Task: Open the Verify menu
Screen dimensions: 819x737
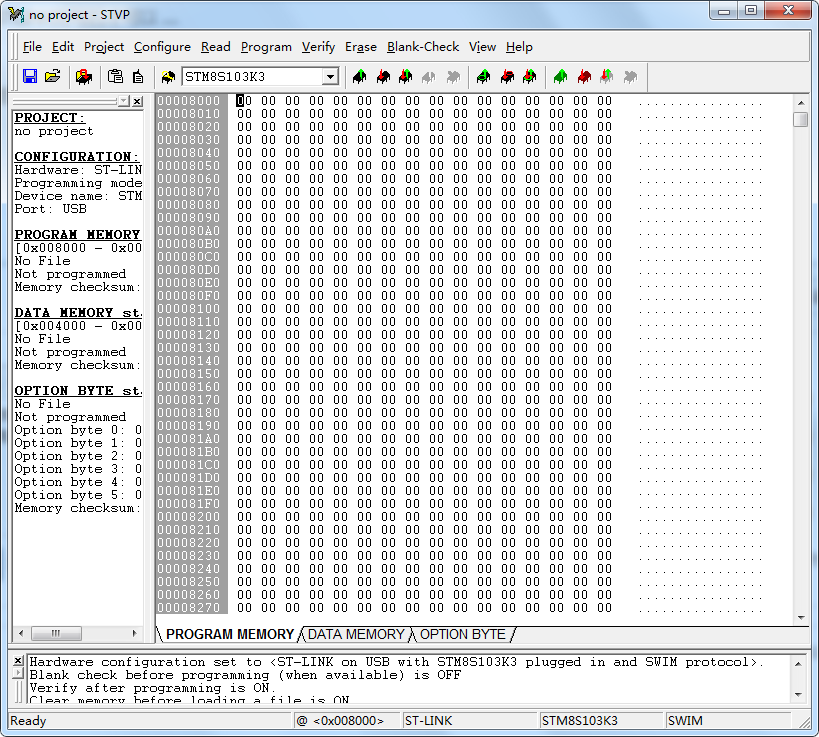Action: (x=318, y=47)
